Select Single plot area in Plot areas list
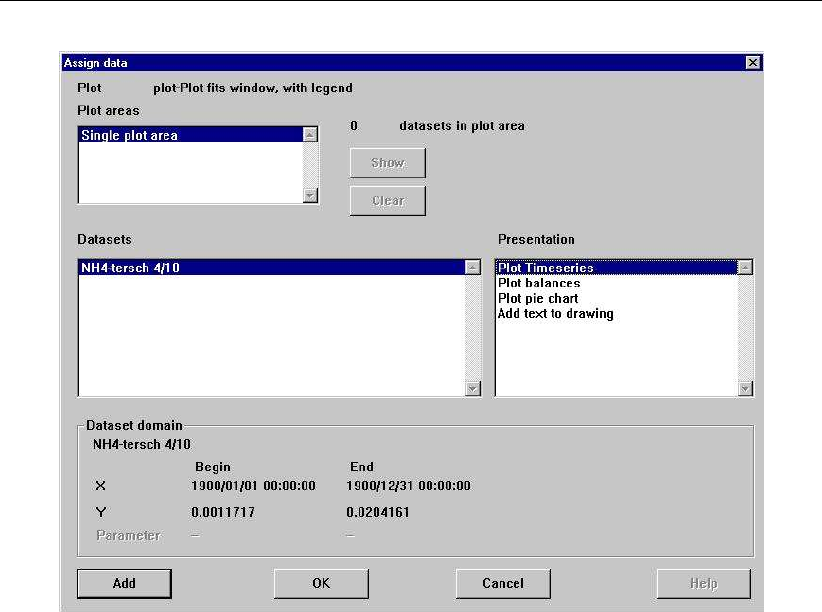 [x=191, y=135]
